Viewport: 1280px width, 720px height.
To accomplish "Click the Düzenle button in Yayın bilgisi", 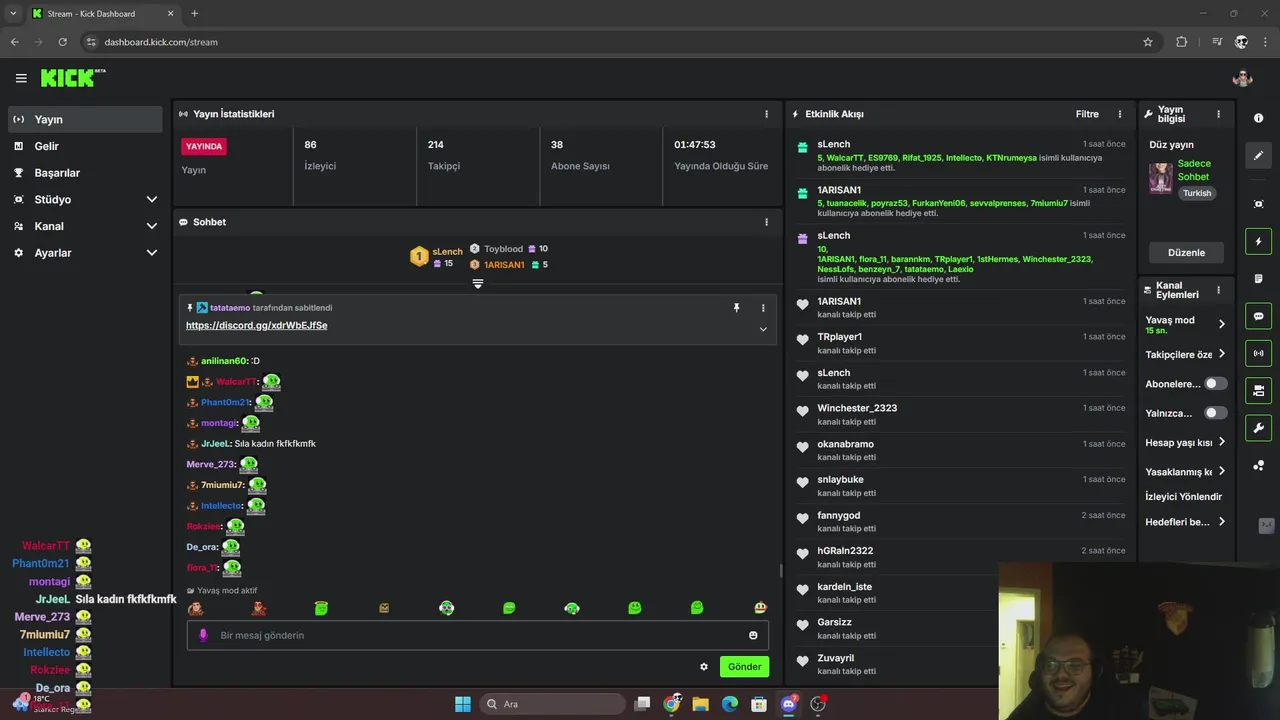I will point(1186,252).
